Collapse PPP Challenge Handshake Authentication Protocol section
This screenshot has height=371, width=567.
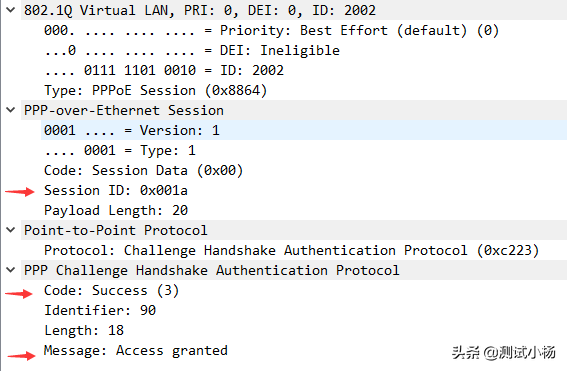pos(11,270)
